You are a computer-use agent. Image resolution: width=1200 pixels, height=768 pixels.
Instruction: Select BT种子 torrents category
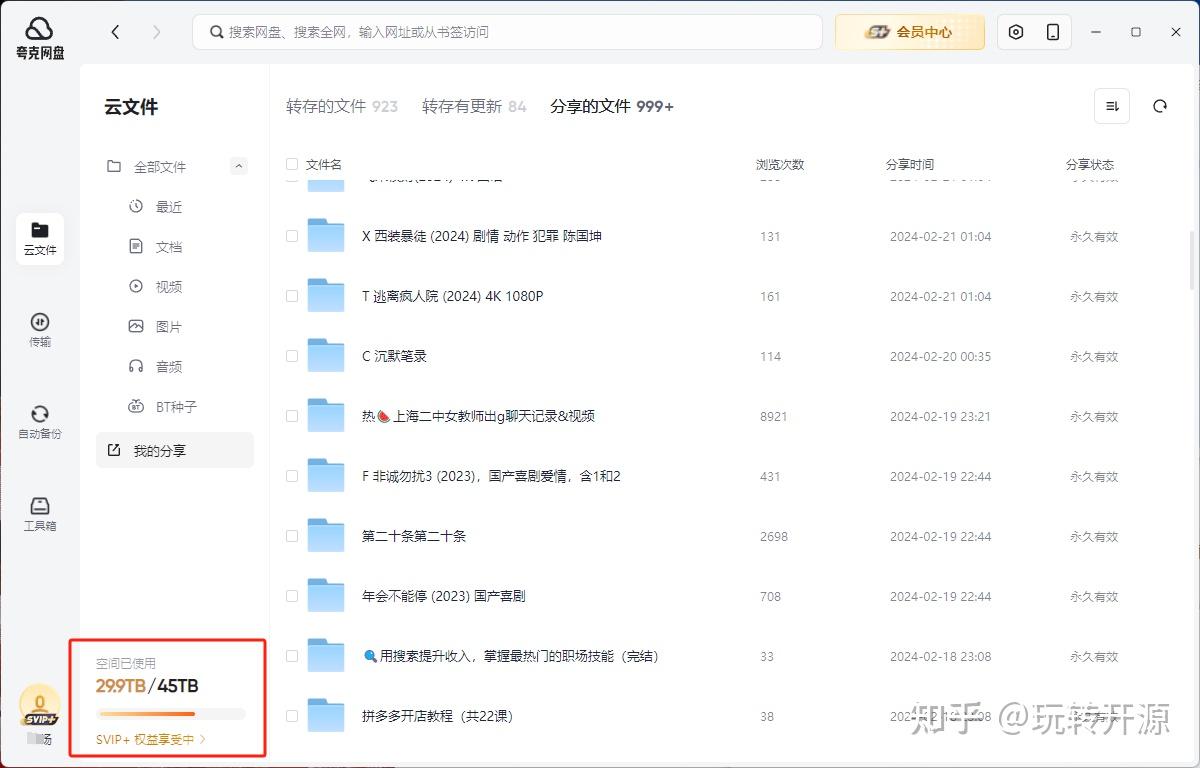(174, 407)
